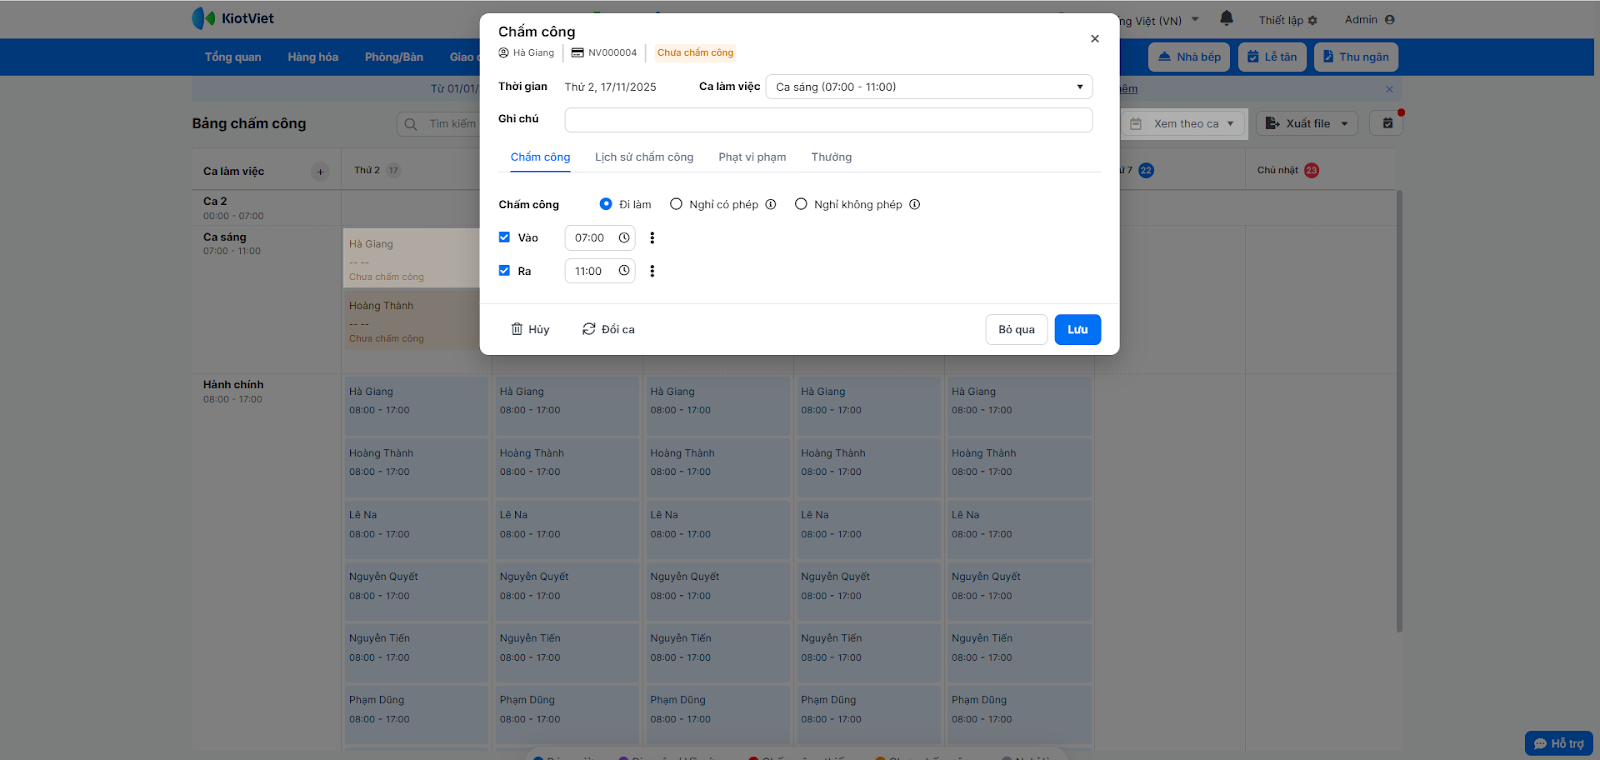Click the Bỏ qua button
The image size is (1600, 760).
point(1017,330)
